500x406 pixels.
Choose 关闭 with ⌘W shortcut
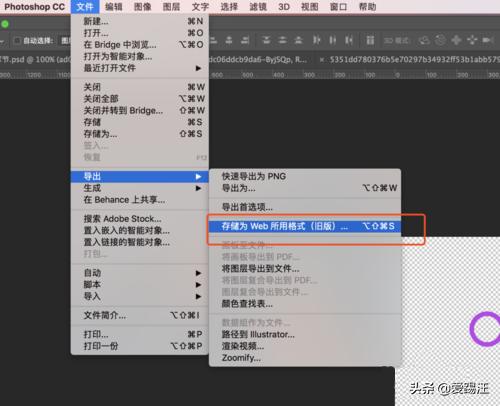point(140,87)
